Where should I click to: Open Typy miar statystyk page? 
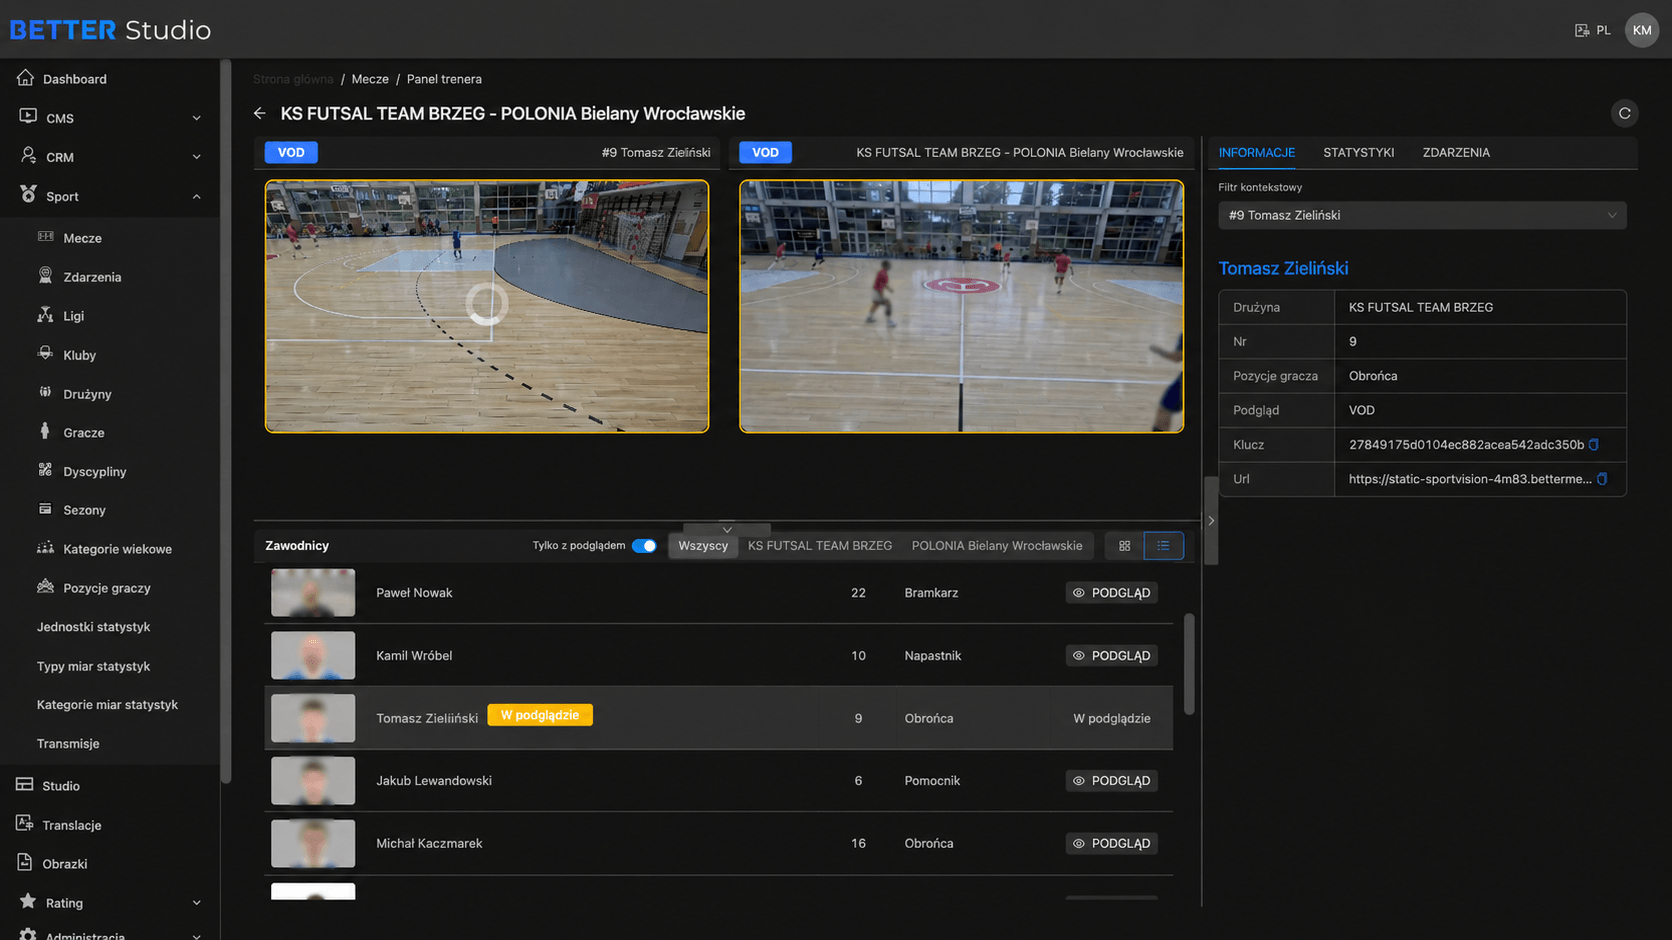coord(93,666)
